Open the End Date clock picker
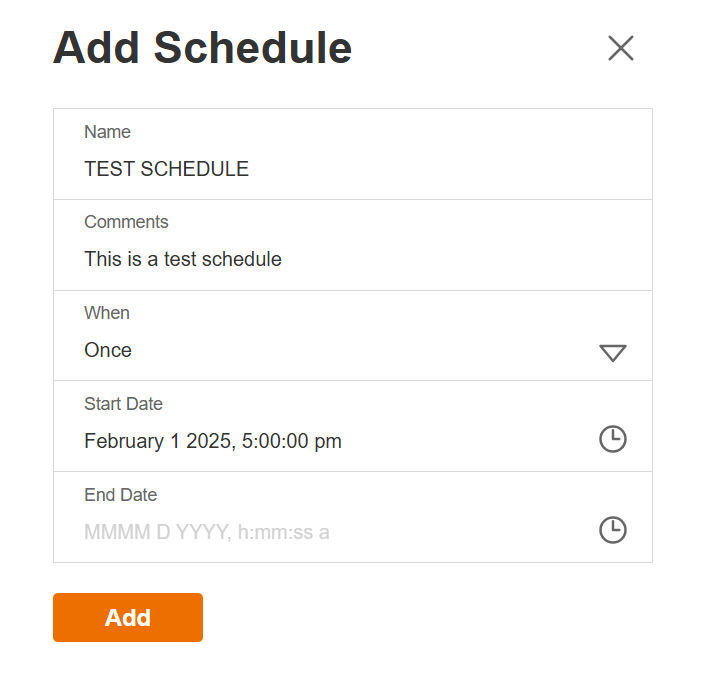The height and width of the screenshot is (687, 703). point(612,530)
